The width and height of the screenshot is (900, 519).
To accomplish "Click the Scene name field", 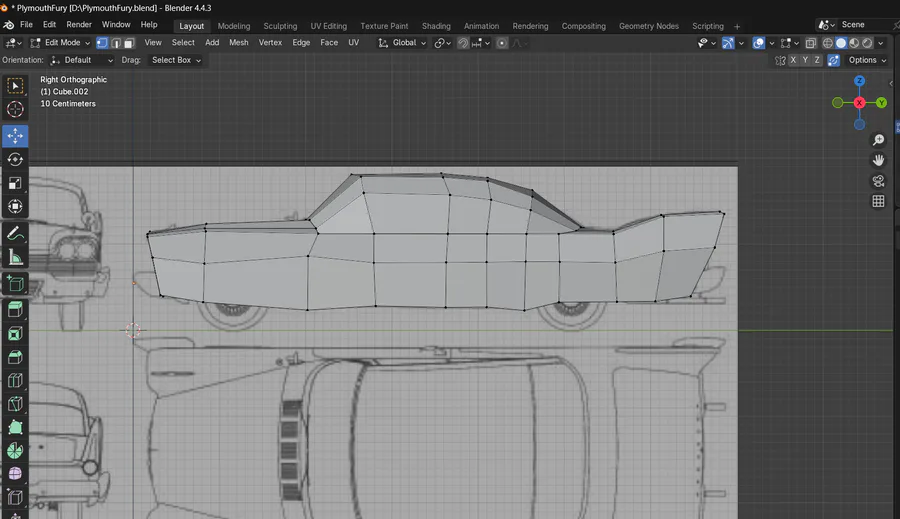I will [x=866, y=25].
